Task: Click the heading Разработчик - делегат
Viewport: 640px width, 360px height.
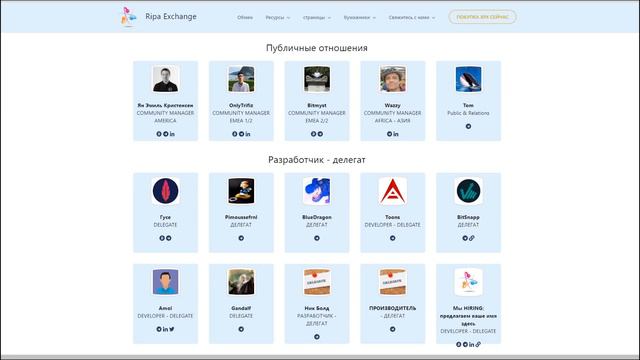Action: click(x=317, y=160)
